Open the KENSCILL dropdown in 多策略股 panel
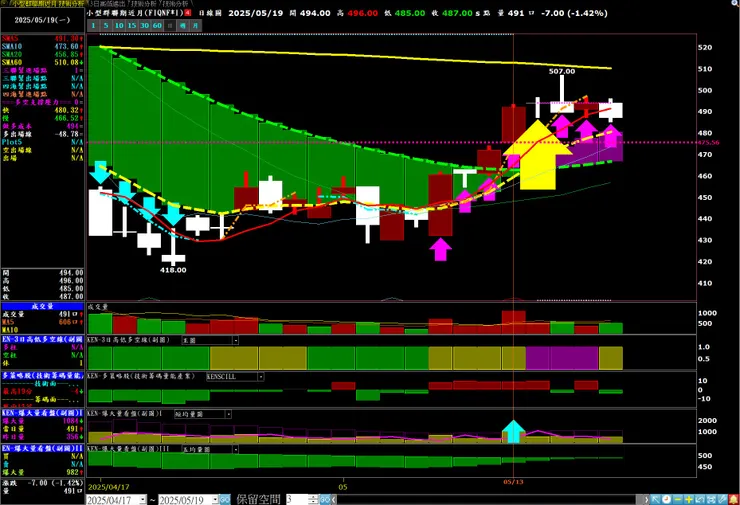 (x=261, y=377)
